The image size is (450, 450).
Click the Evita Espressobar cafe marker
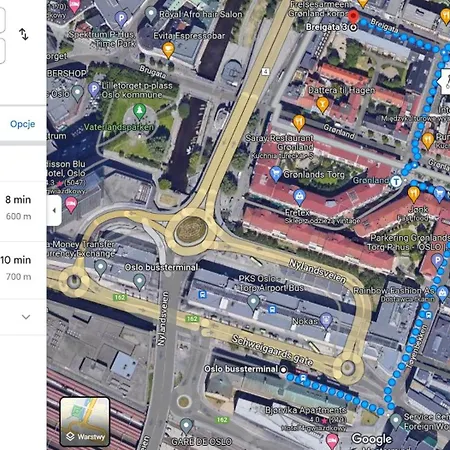(168, 50)
